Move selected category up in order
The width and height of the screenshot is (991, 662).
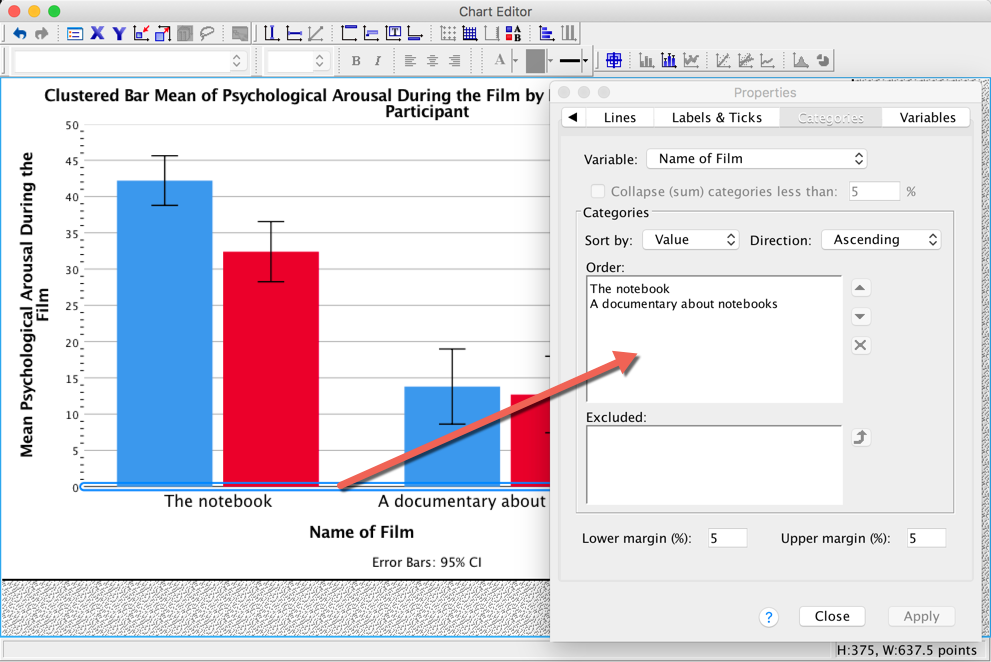(x=860, y=288)
